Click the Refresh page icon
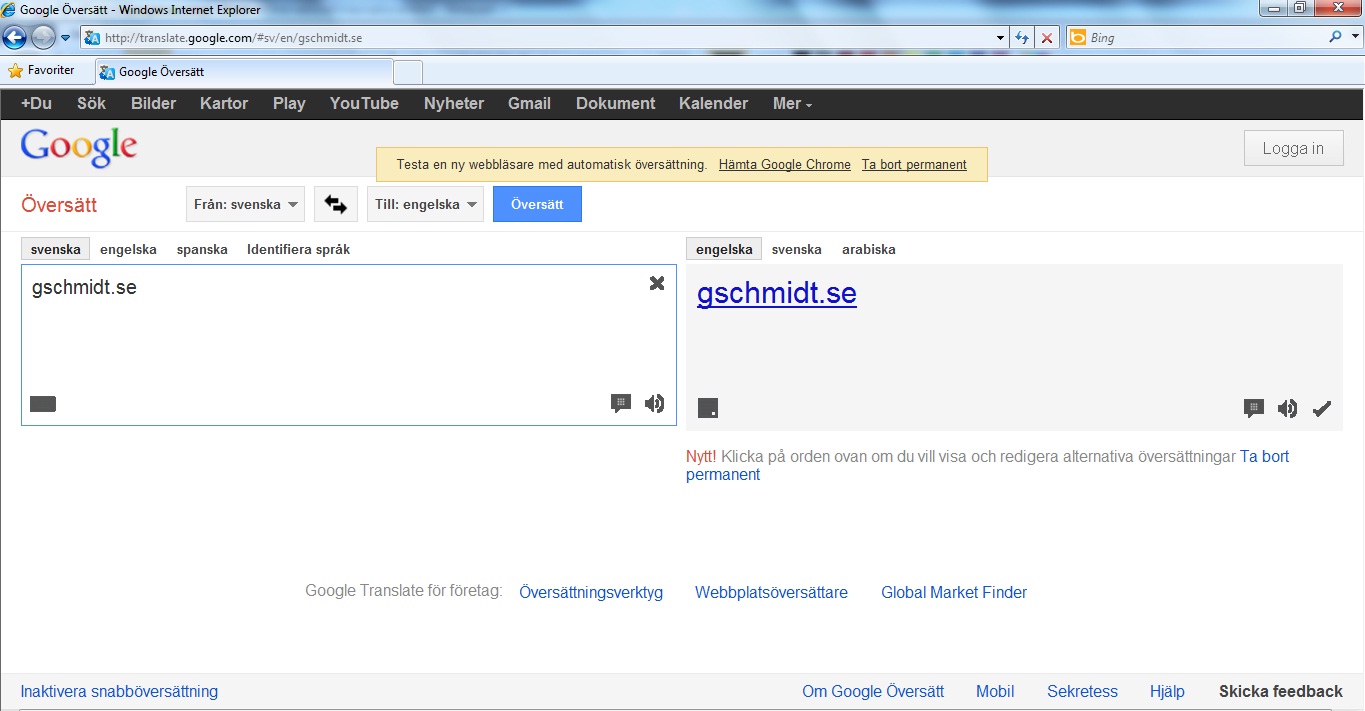Viewport: 1365px width, 711px height. click(x=1022, y=38)
